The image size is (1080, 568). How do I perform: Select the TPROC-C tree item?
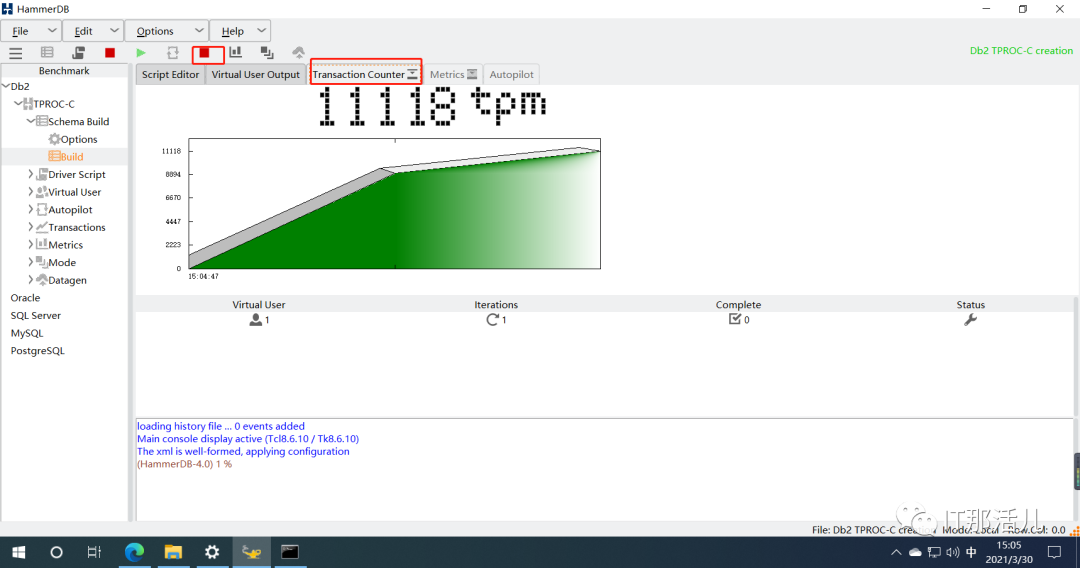point(48,104)
